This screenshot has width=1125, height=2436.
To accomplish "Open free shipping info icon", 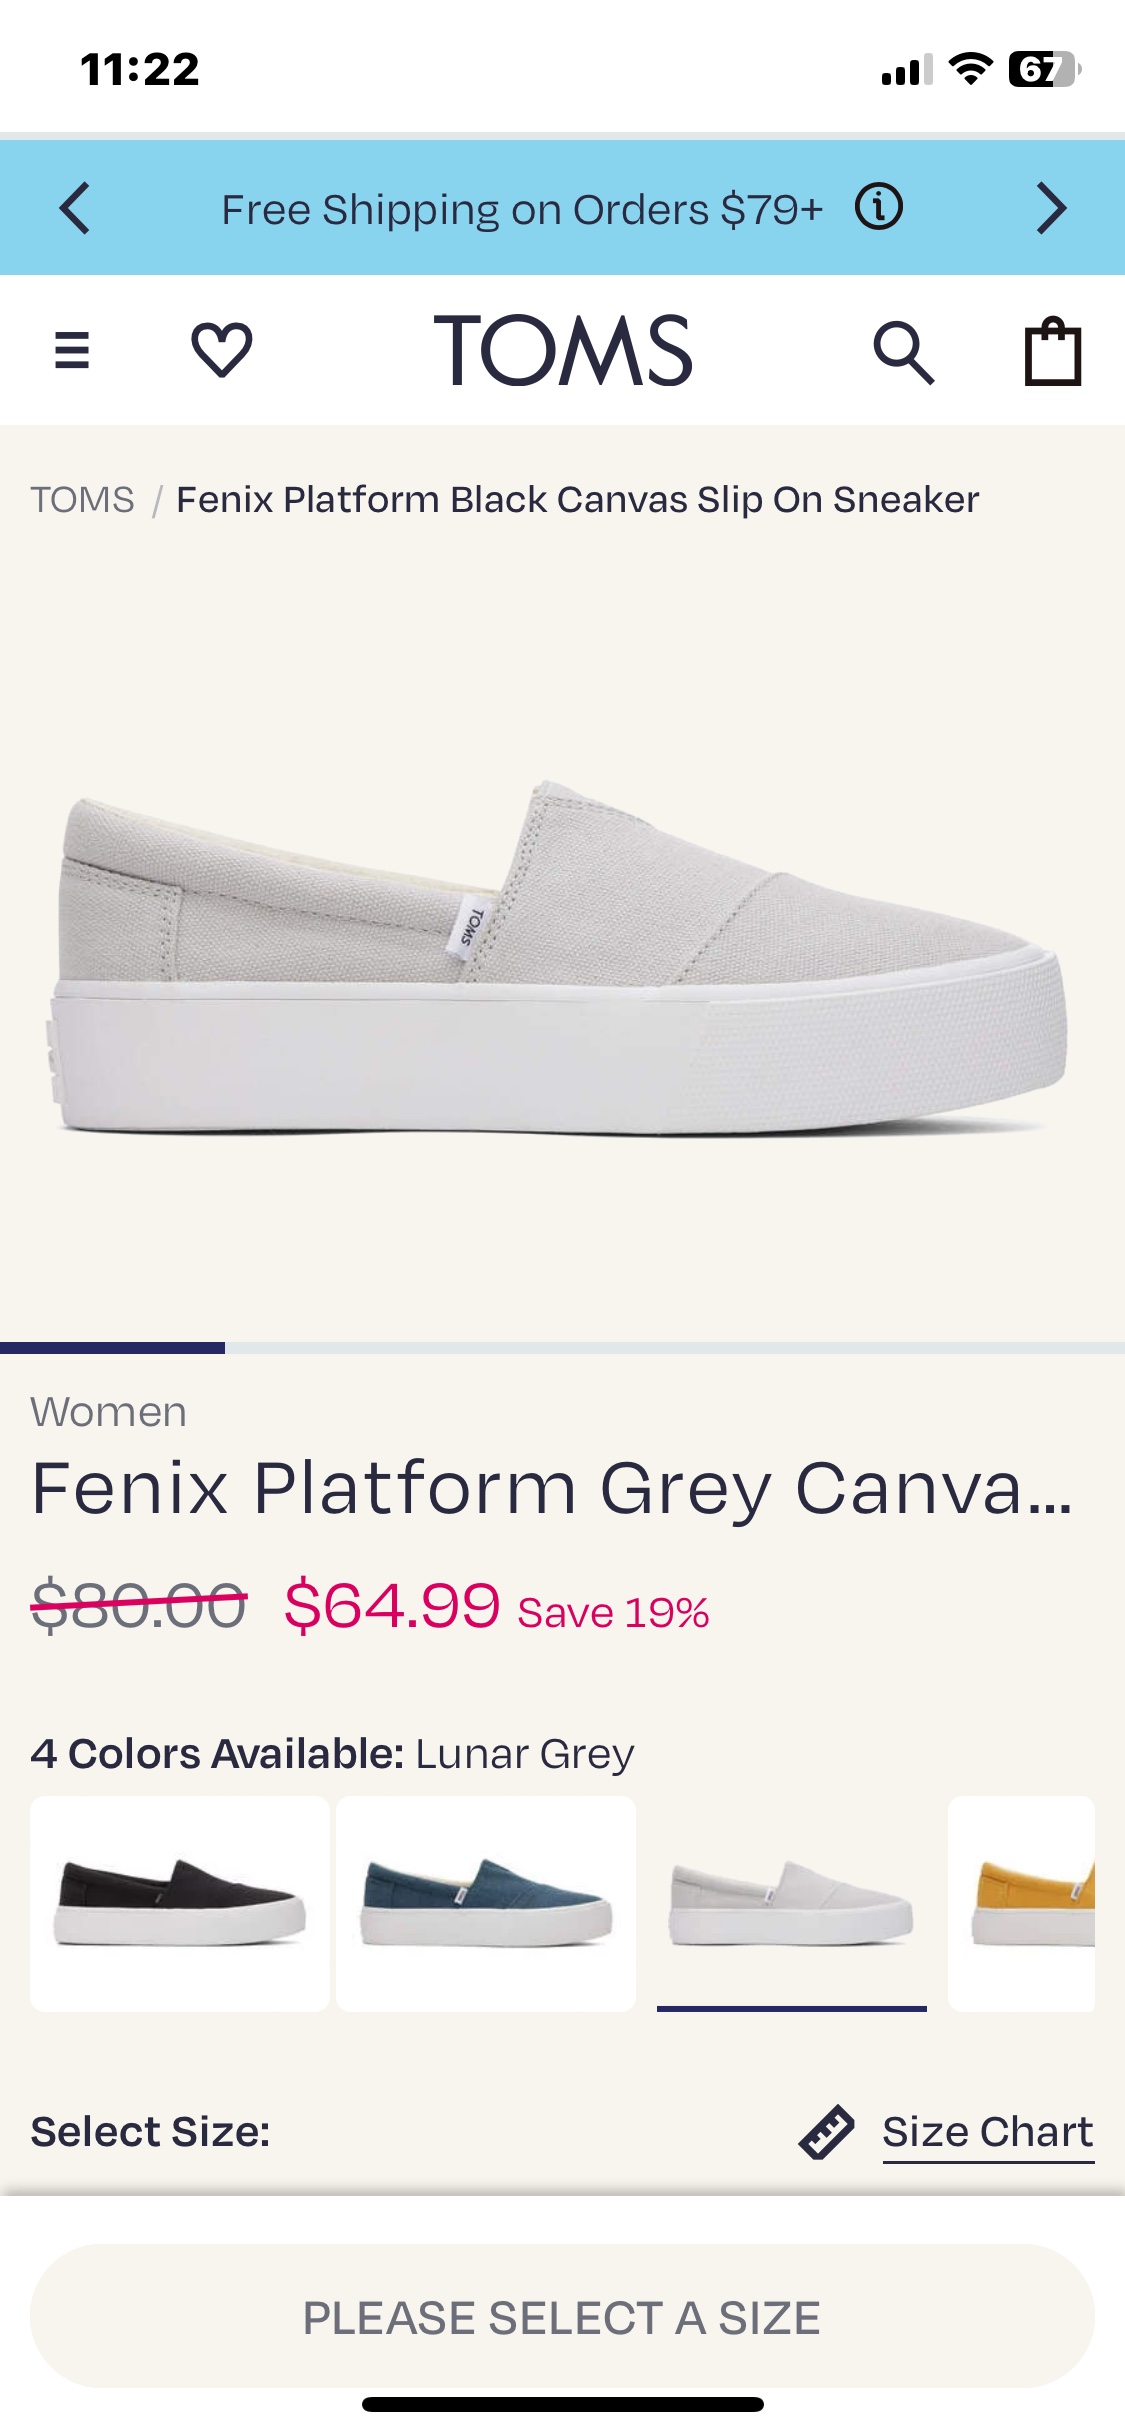I will point(879,208).
